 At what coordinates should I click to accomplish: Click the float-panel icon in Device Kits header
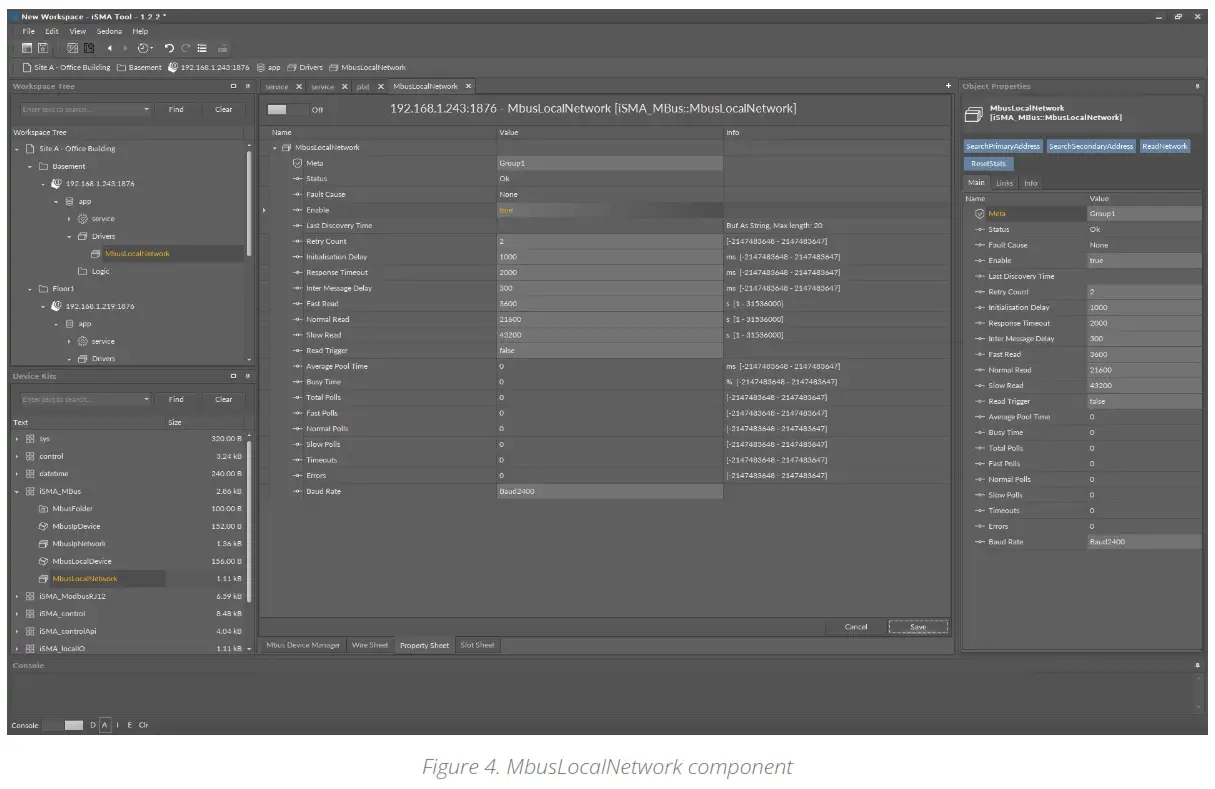pyautogui.click(x=233, y=376)
